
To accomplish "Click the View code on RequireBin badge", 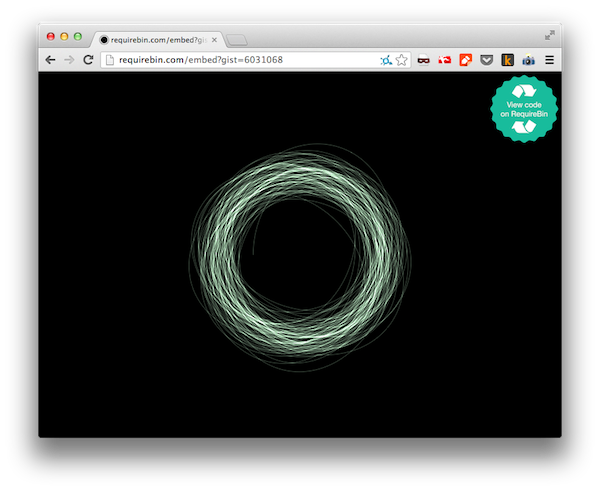I will 524,109.
